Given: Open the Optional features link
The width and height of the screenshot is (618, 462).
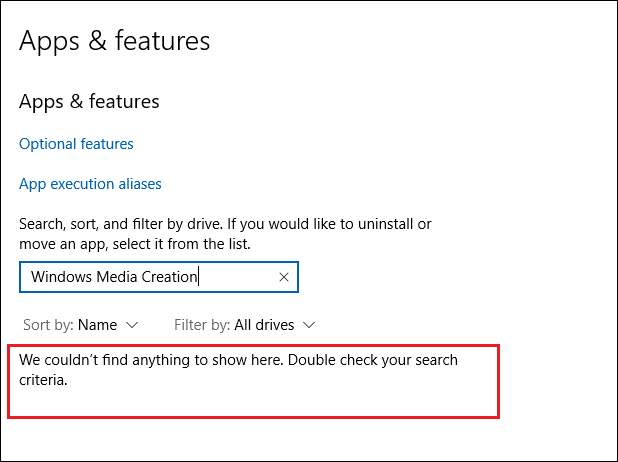Looking at the screenshot, I should [x=76, y=144].
